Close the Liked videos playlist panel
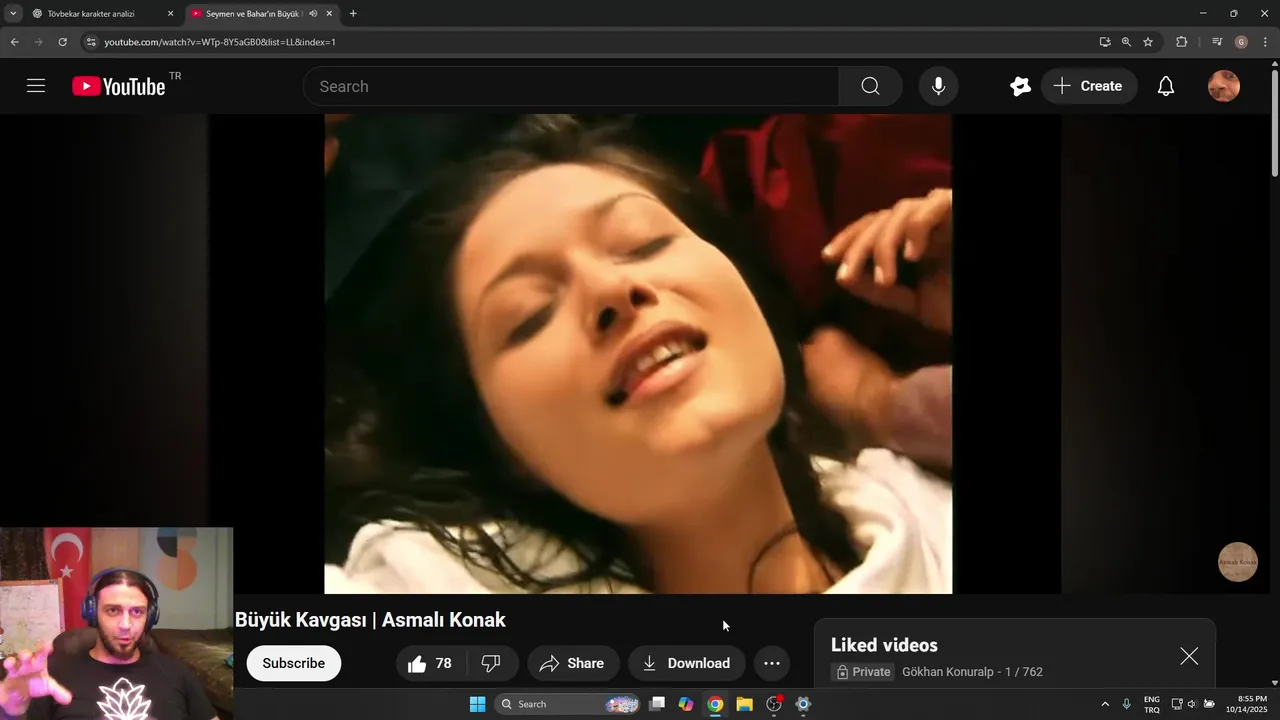The width and height of the screenshot is (1280, 720). (1189, 656)
